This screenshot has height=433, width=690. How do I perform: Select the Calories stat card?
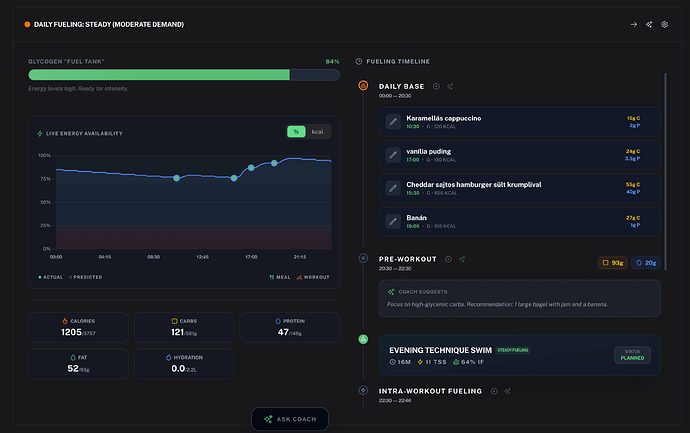tap(78, 327)
